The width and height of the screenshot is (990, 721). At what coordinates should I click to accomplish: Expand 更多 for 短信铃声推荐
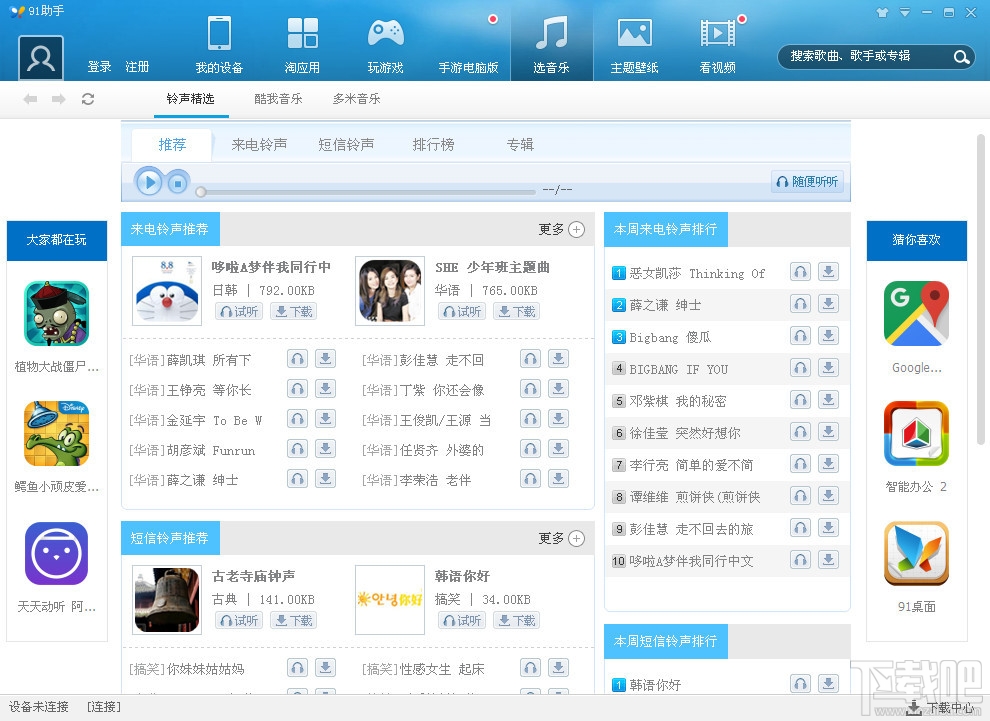tap(561, 539)
